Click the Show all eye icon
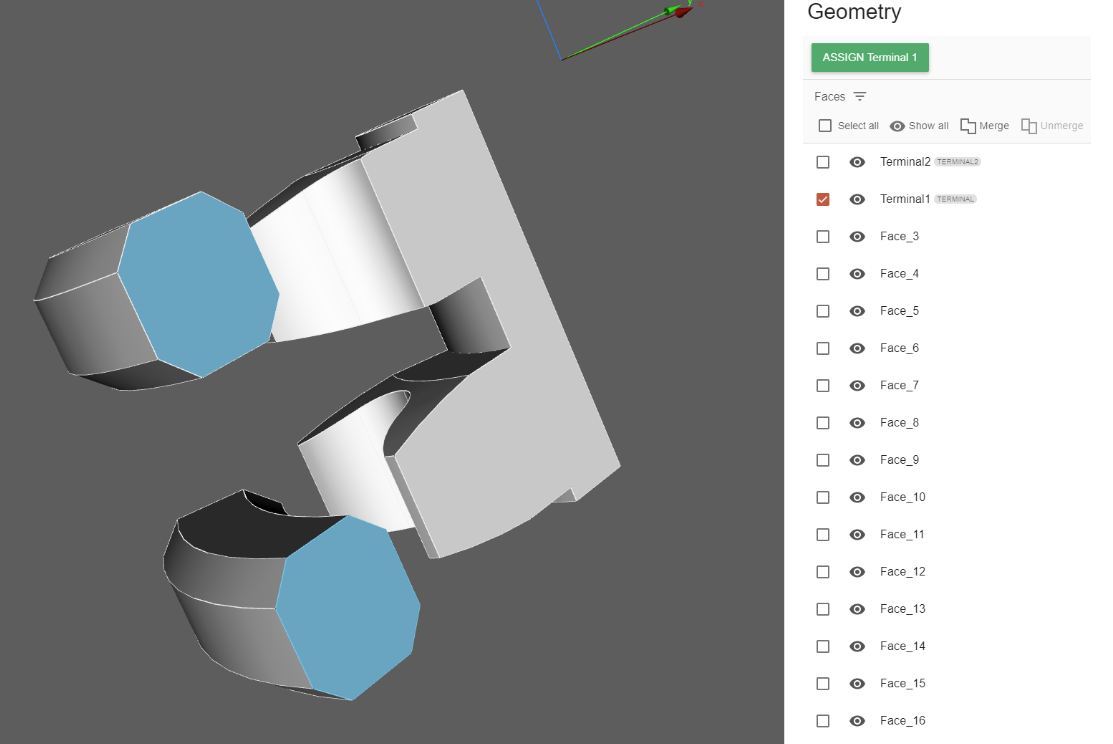 897,126
